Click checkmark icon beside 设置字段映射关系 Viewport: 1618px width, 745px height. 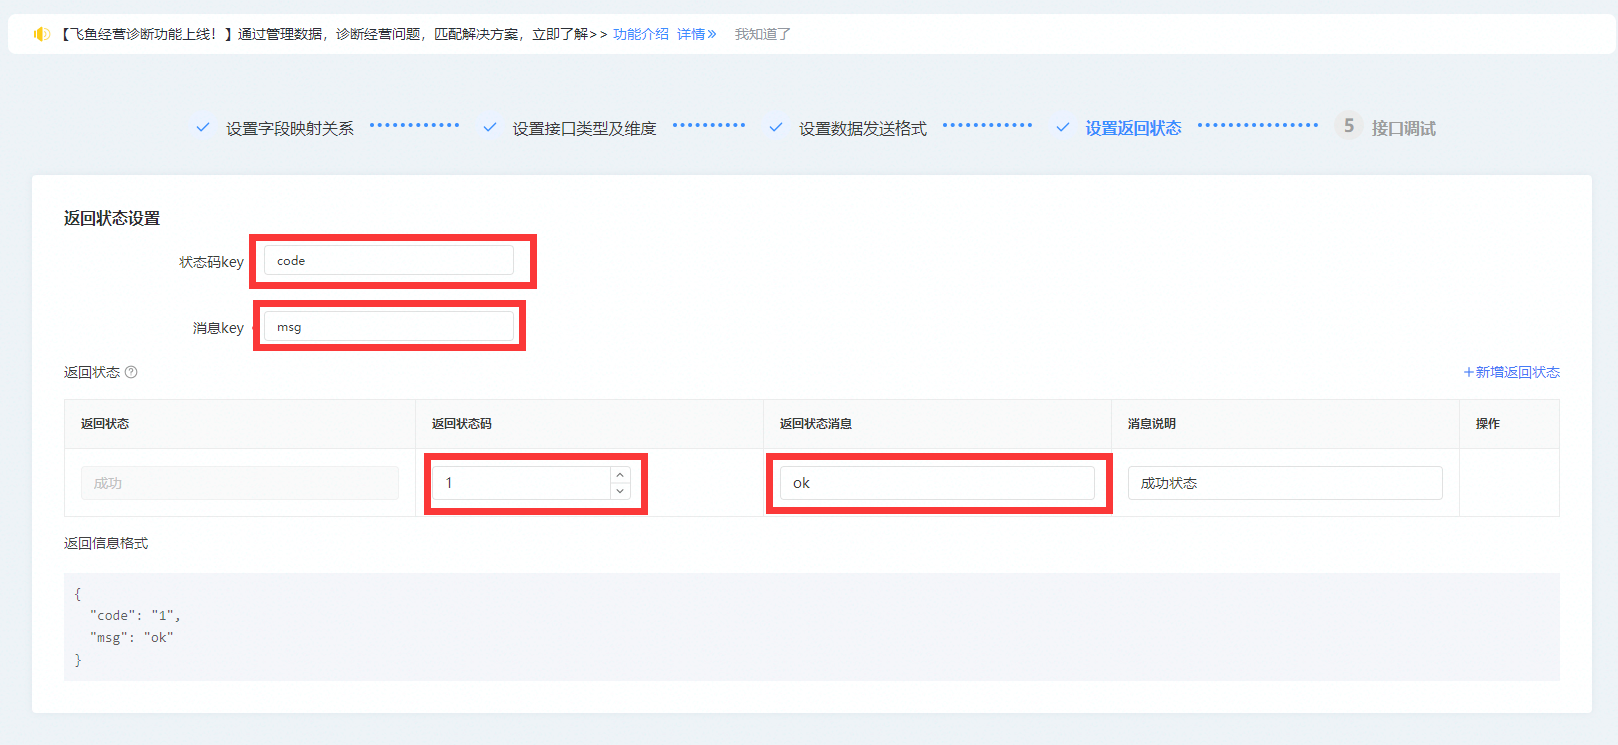click(203, 127)
